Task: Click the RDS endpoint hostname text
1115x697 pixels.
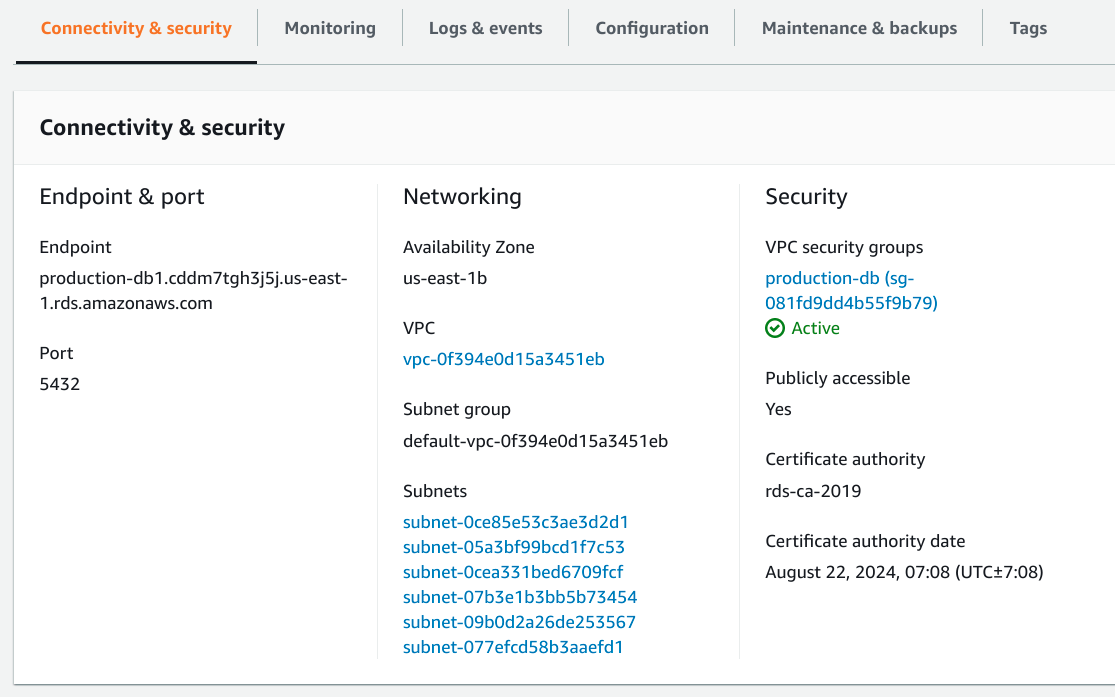Action: (193, 290)
